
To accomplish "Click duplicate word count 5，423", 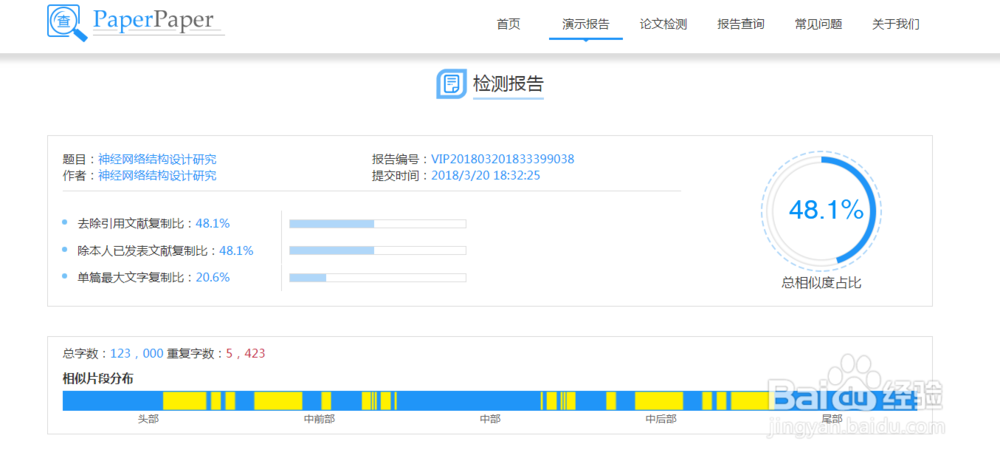I will pyautogui.click(x=246, y=353).
